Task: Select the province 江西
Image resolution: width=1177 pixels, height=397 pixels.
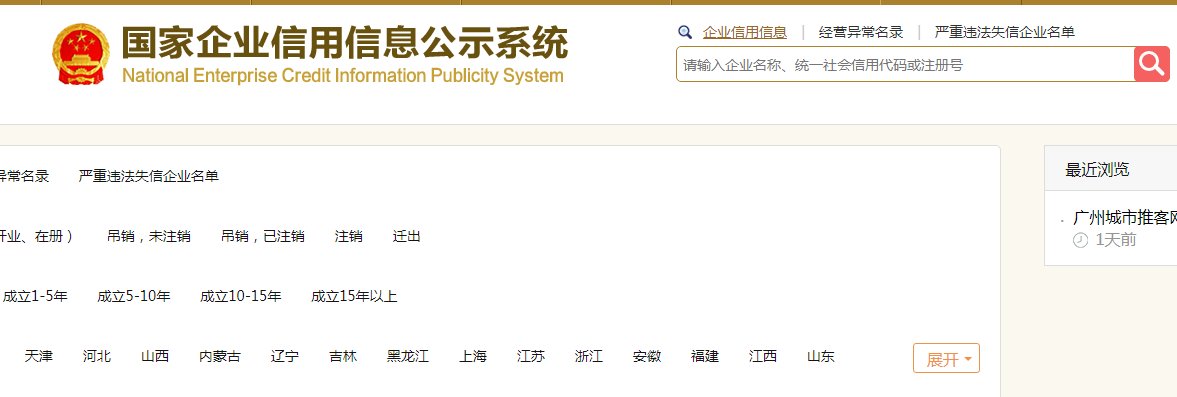Action: (x=763, y=356)
